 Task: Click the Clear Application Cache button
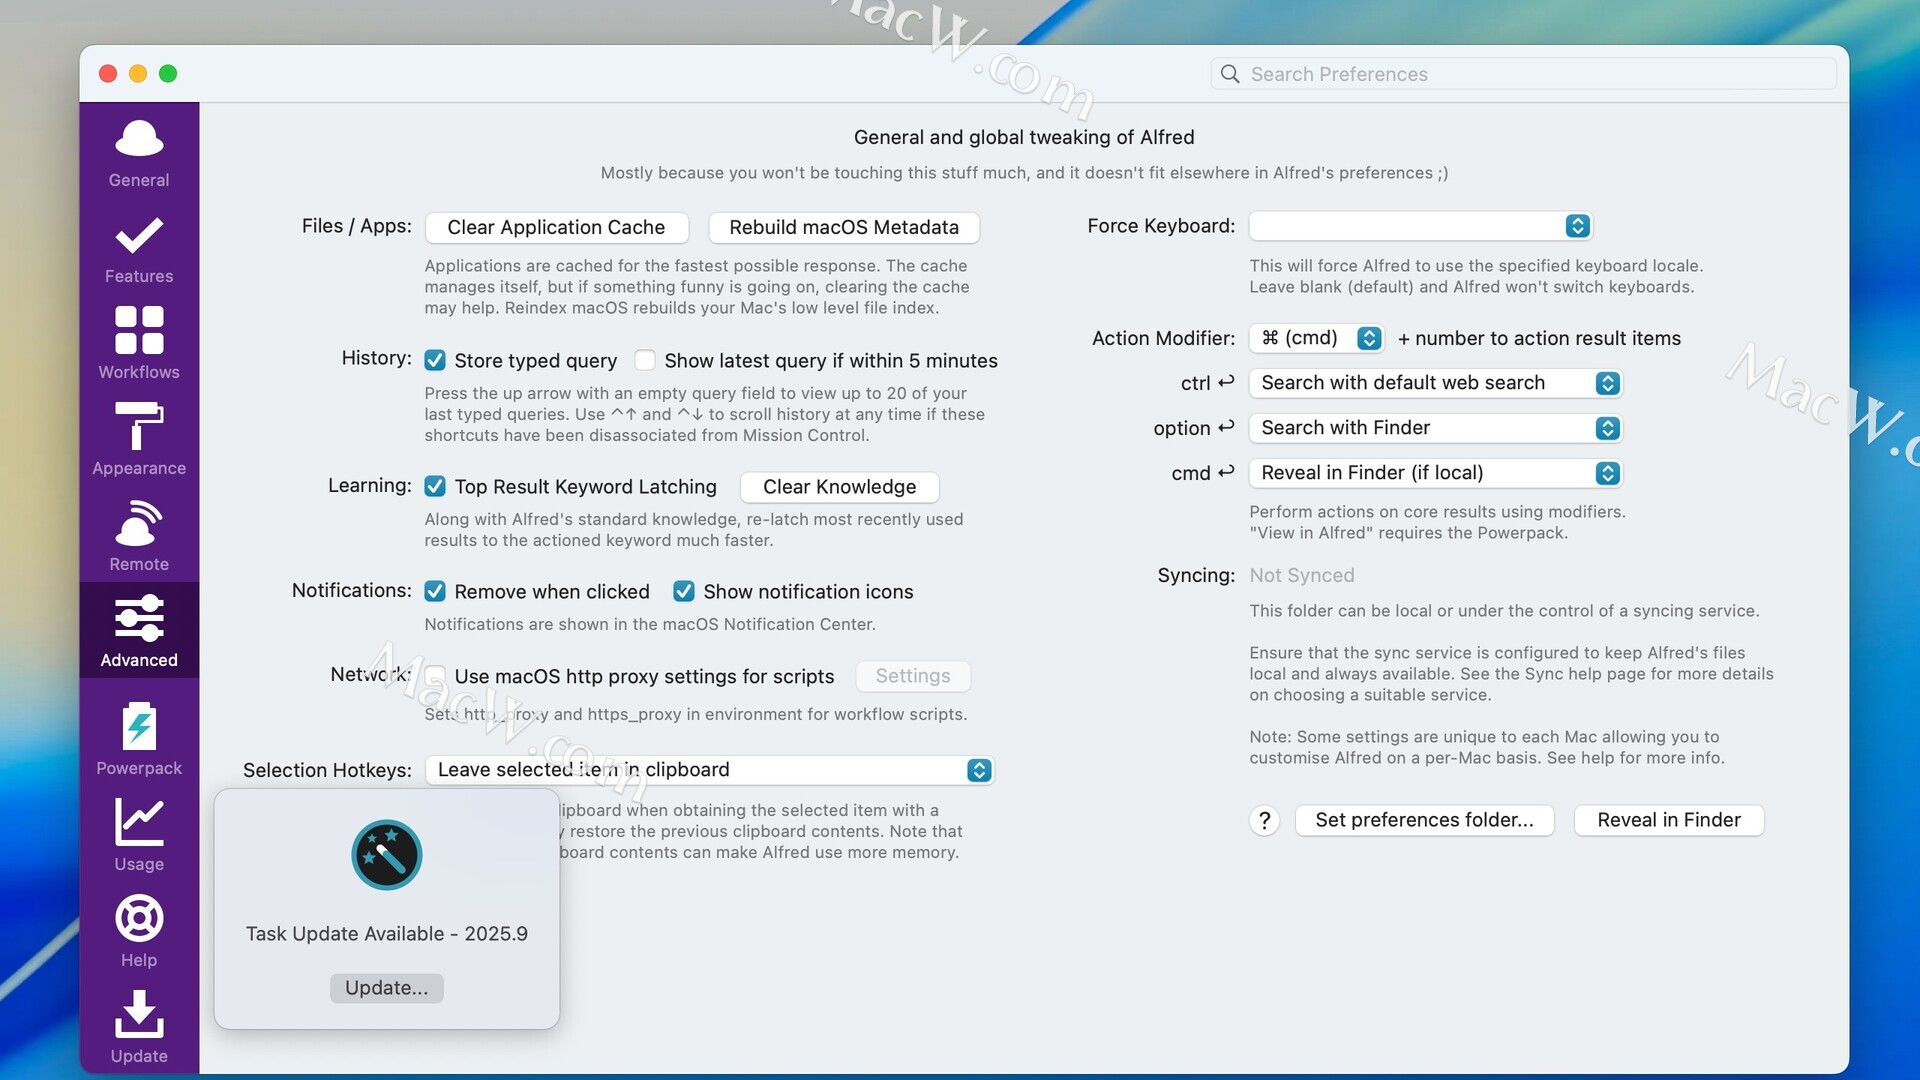[x=556, y=227]
